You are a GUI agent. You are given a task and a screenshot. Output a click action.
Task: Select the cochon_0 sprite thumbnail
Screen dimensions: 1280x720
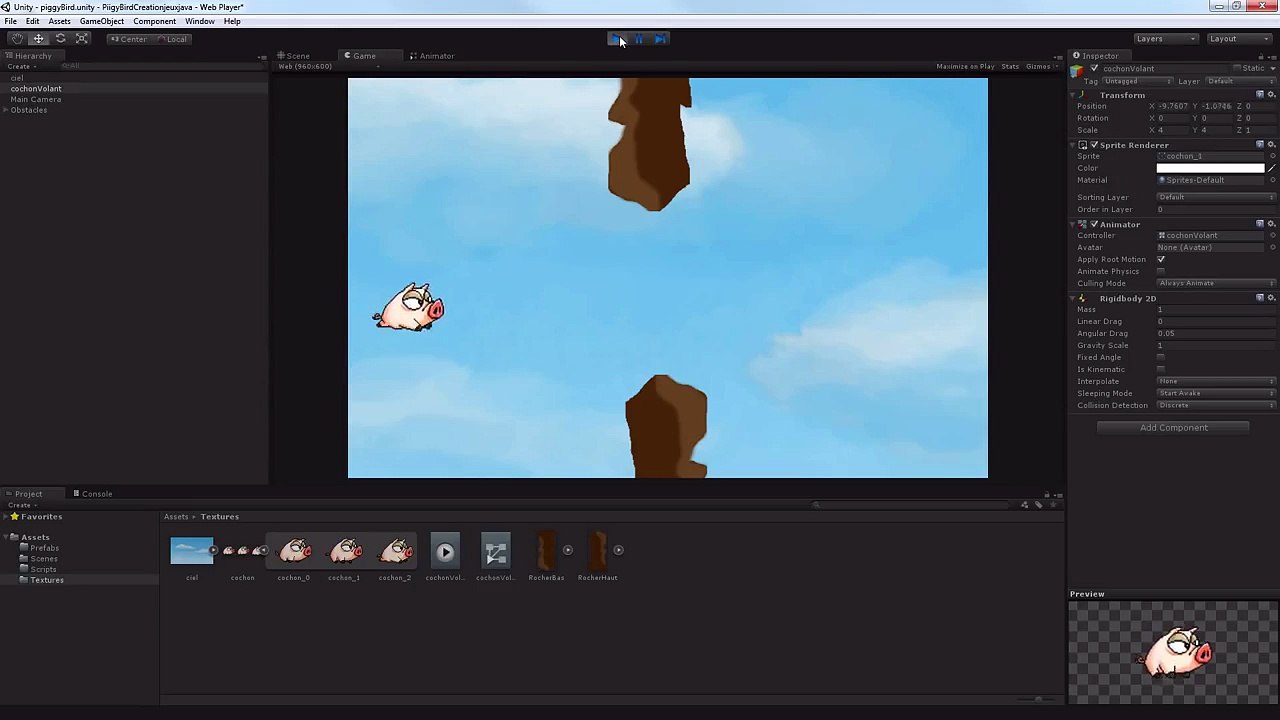[x=294, y=551]
